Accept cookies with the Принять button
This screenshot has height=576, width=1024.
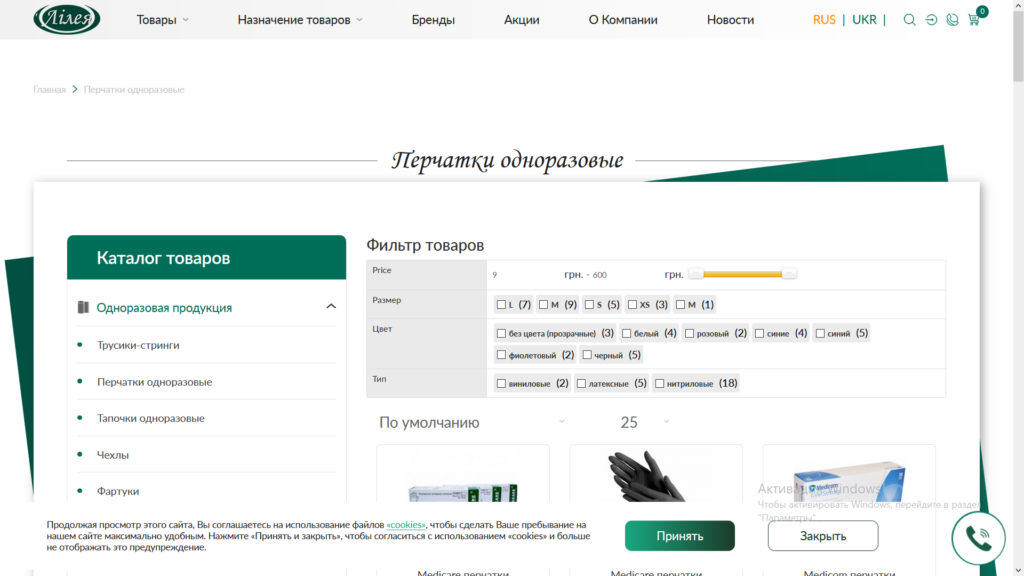[x=679, y=536]
